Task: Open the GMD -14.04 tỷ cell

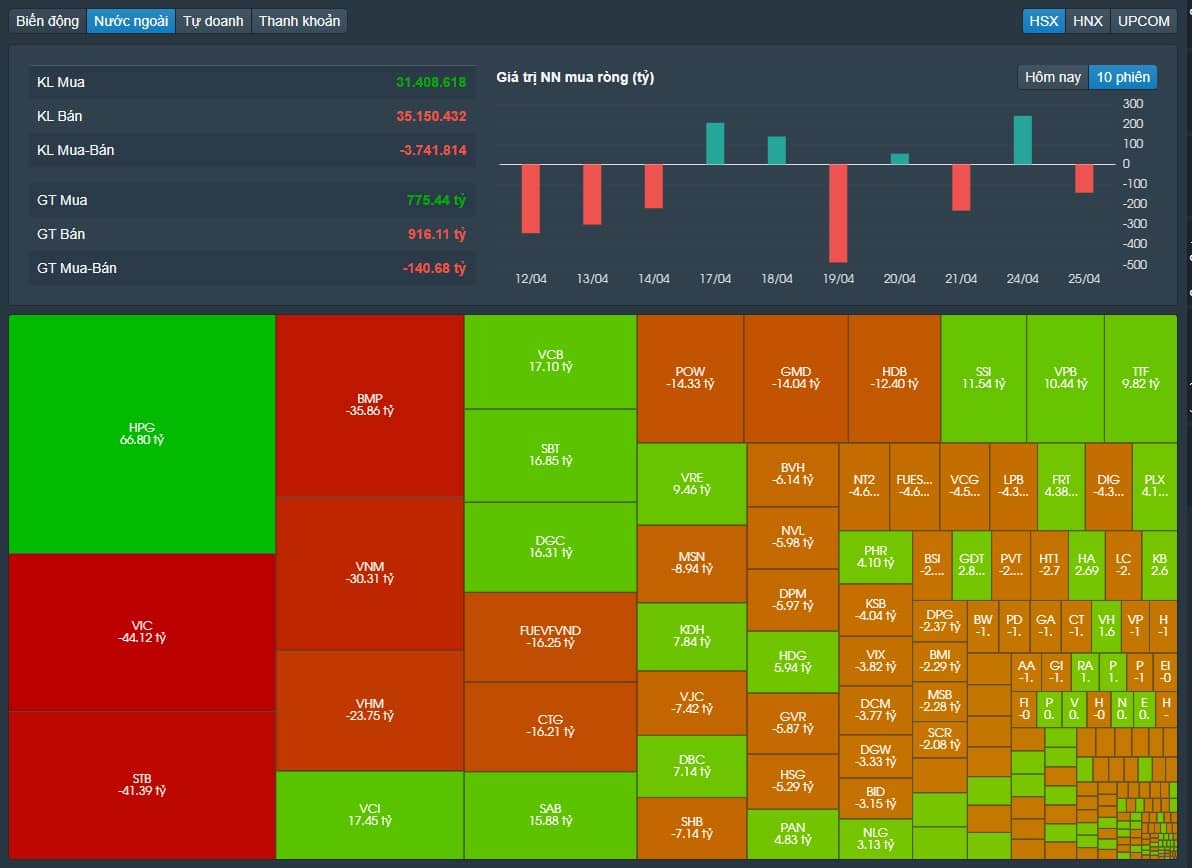Action: (796, 379)
